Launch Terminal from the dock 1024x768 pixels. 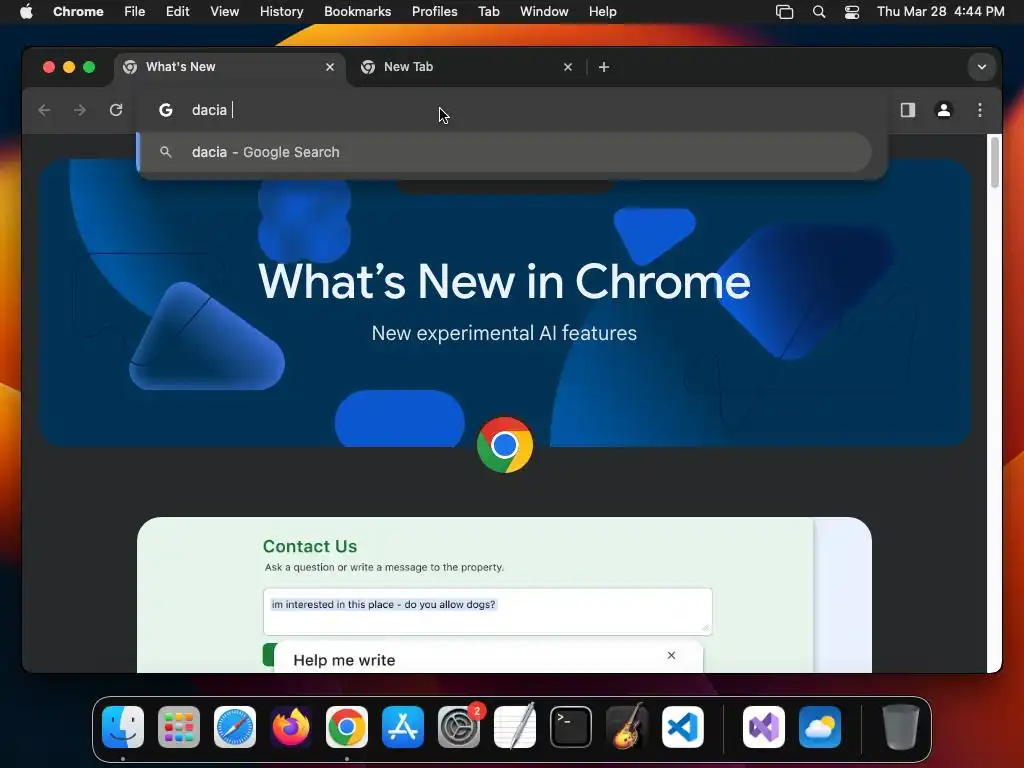pyautogui.click(x=571, y=727)
